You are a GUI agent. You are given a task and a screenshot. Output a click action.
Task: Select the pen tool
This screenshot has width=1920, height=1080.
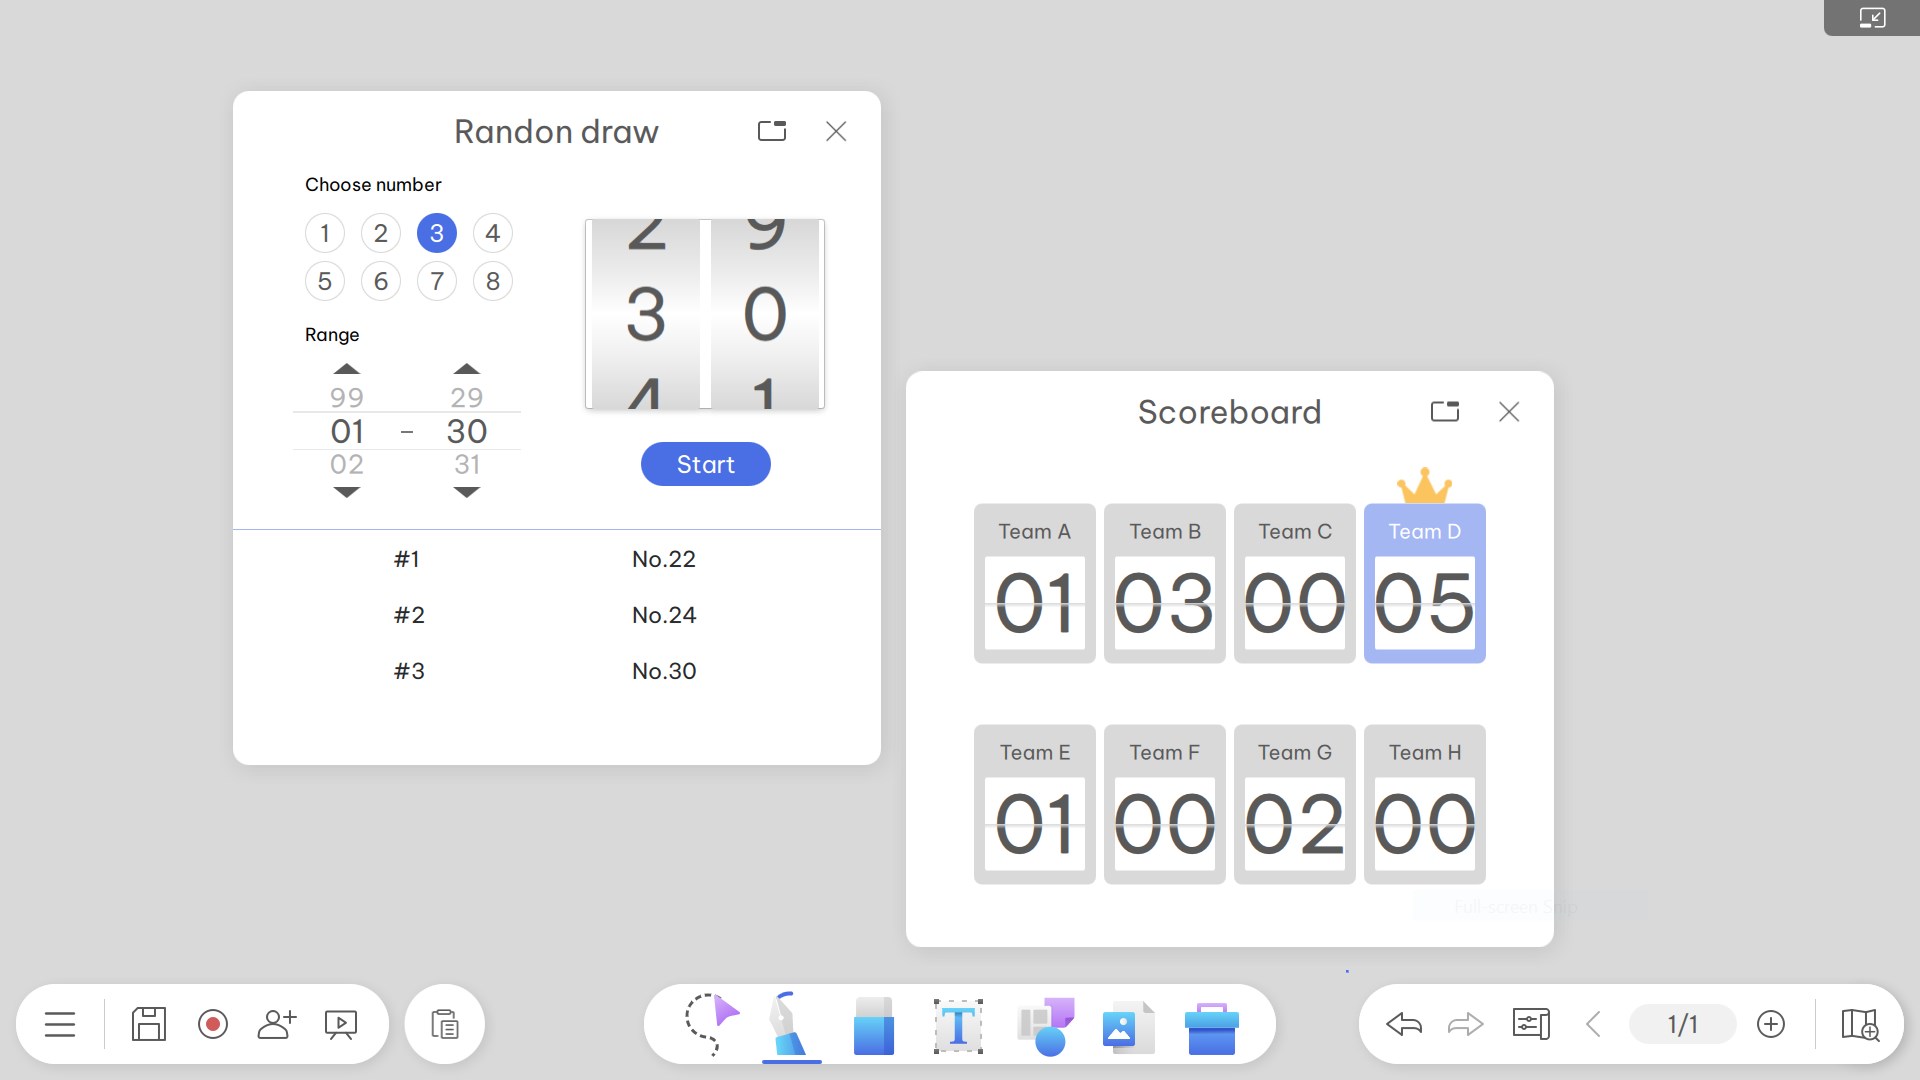pyautogui.click(x=790, y=1024)
